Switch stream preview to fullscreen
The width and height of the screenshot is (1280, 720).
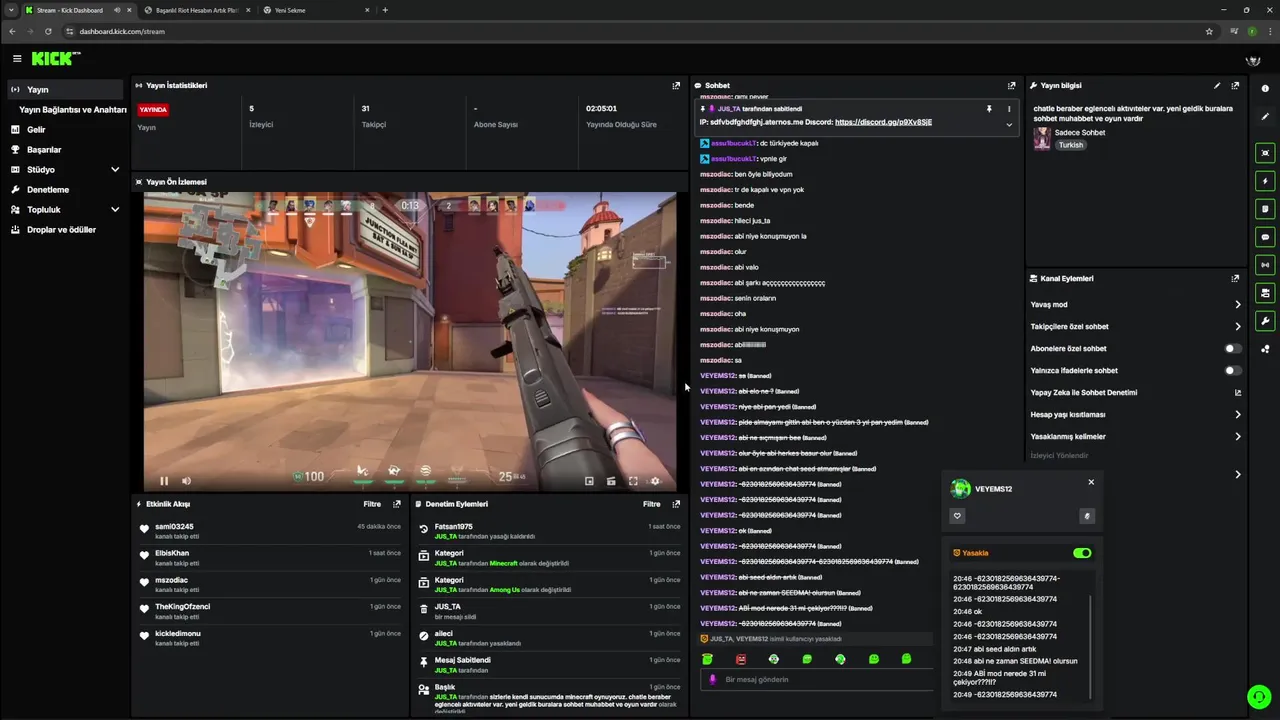tap(633, 481)
